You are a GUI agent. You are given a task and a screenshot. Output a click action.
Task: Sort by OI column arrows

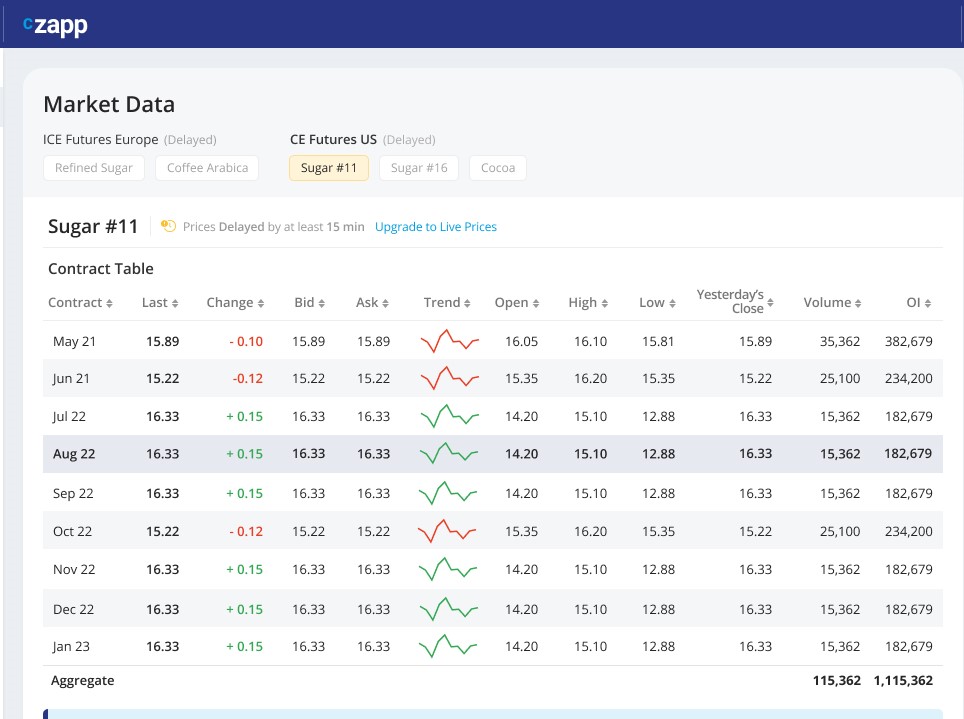tap(928, 303)
